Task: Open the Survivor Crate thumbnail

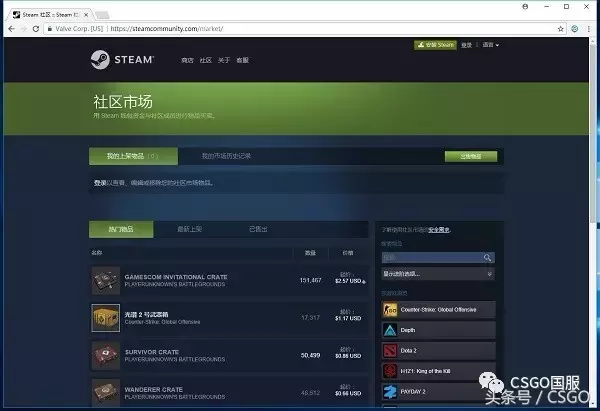Action: (106, 356)
